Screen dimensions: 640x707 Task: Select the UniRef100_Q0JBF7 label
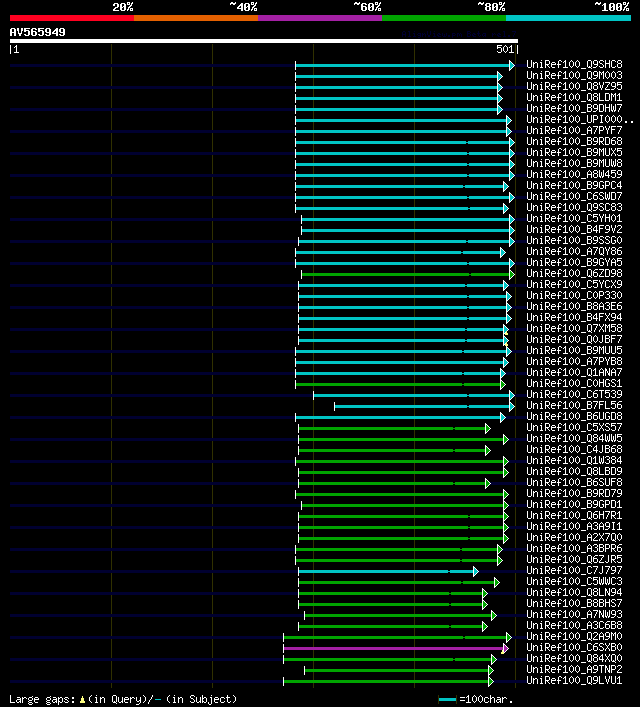574,340
